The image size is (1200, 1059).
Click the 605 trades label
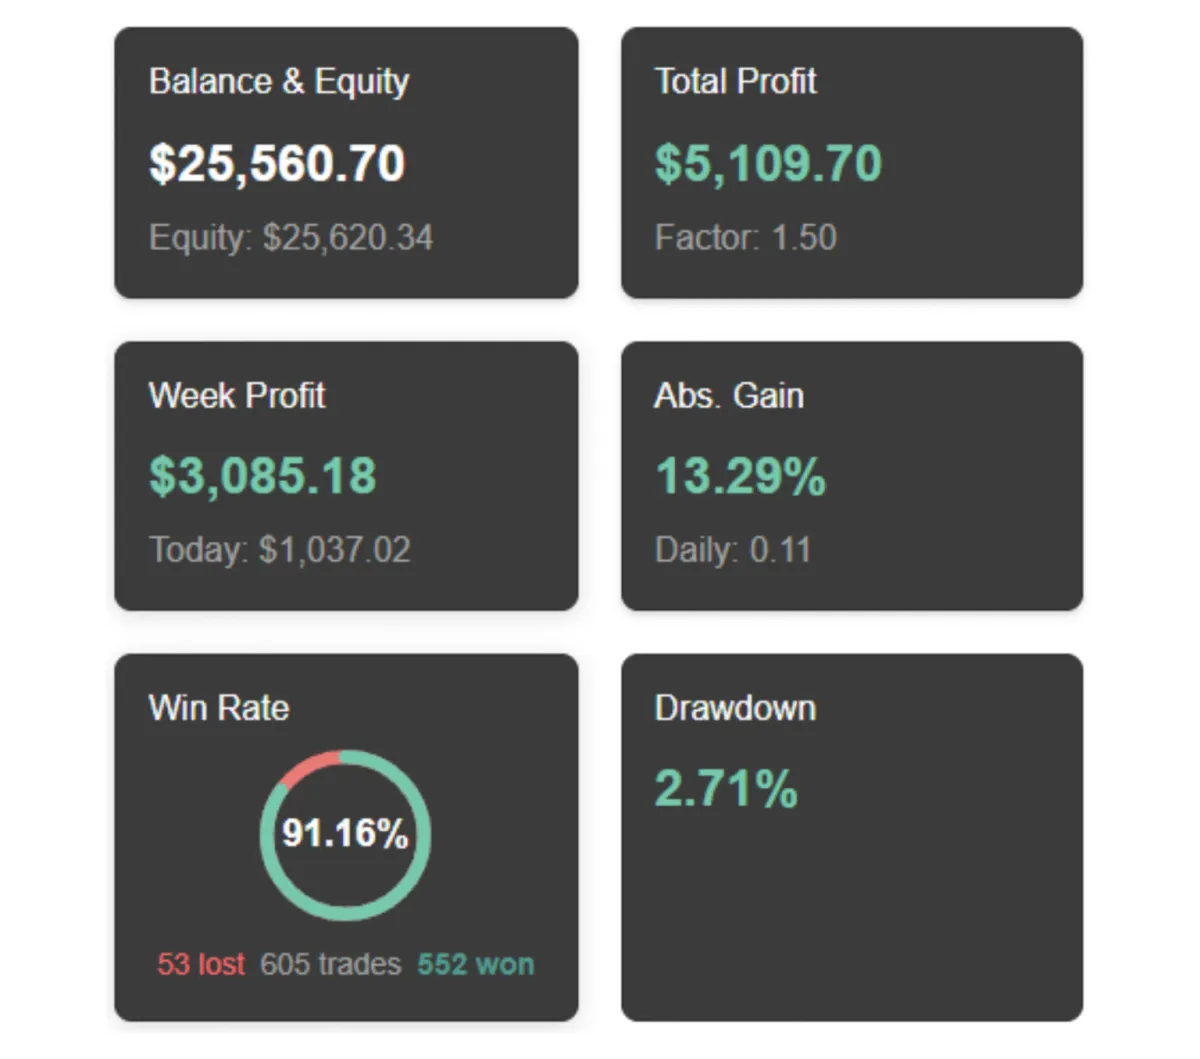331,964
